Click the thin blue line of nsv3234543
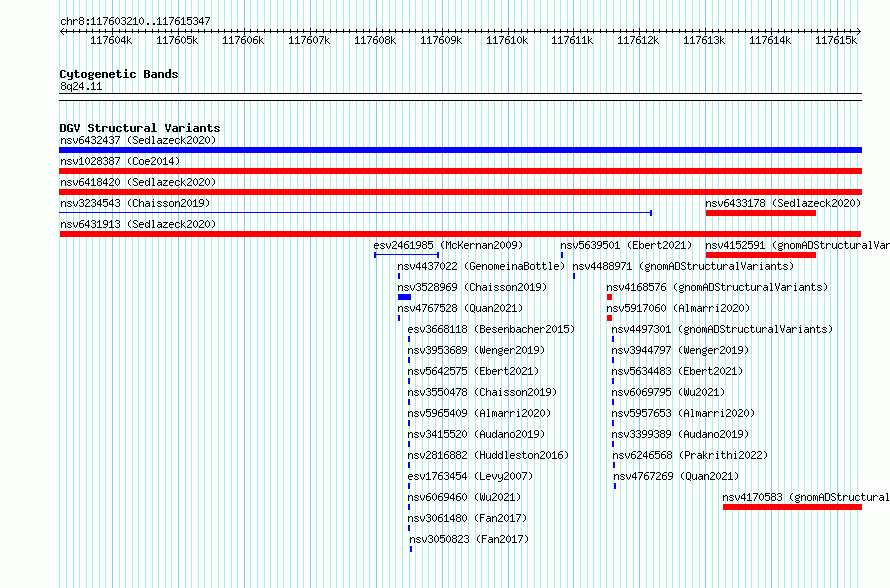The image size is (890, 588). coord(355,213)
